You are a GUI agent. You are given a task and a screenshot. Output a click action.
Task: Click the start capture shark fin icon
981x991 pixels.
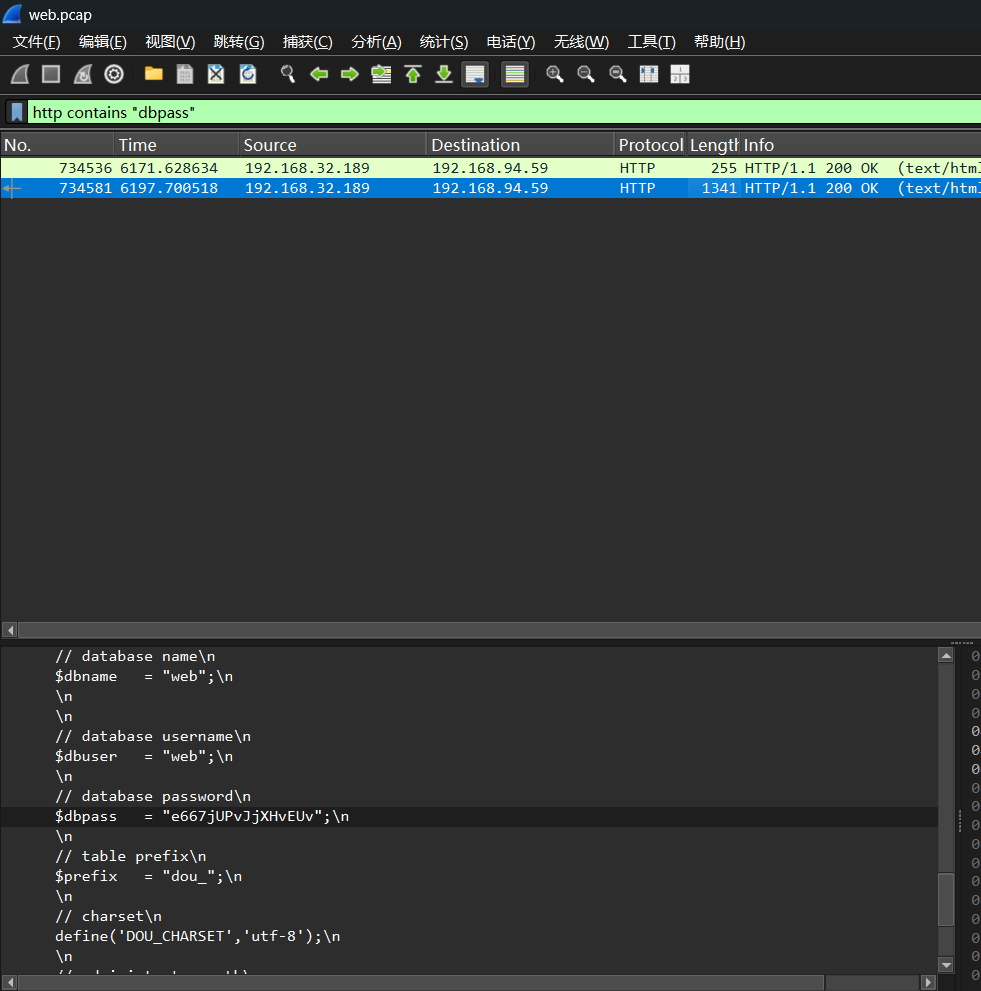[20, 74]
